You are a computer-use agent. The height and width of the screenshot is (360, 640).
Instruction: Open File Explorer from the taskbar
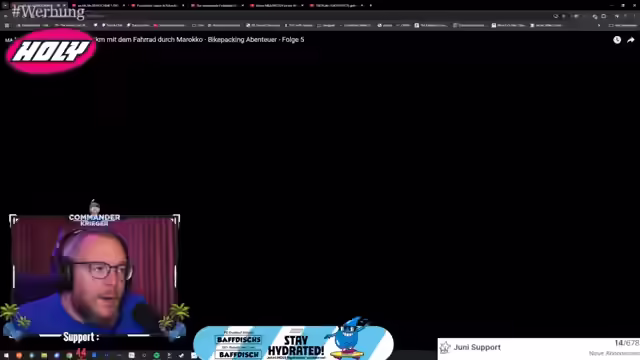44,356
